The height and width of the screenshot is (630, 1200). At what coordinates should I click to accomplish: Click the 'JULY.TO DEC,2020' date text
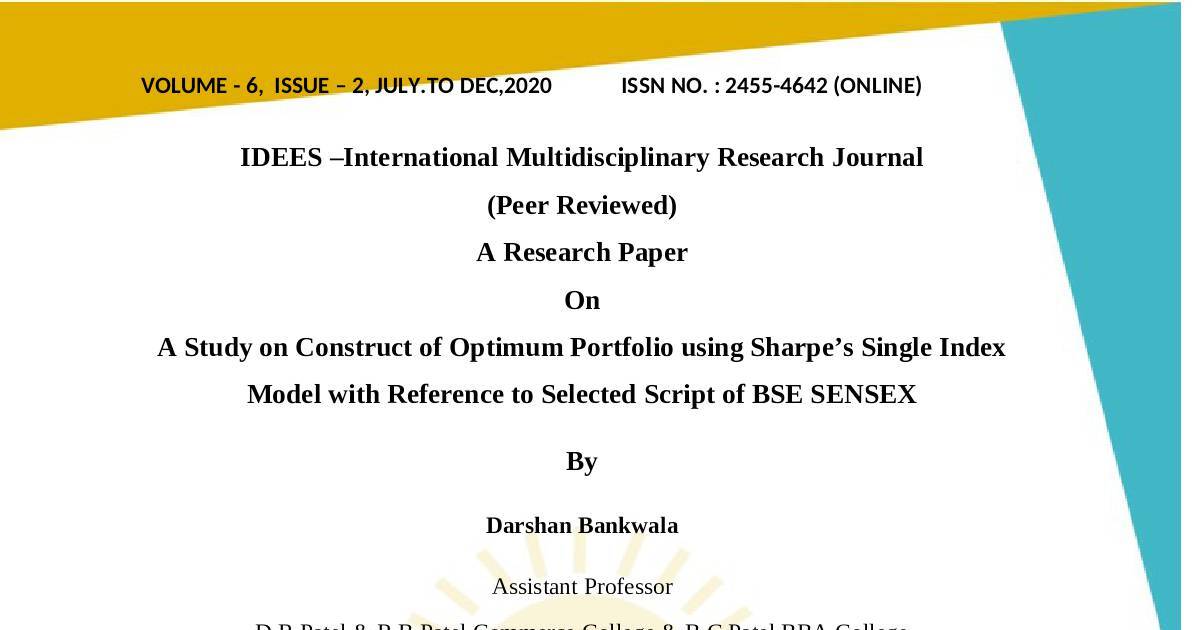click(463, 86)
